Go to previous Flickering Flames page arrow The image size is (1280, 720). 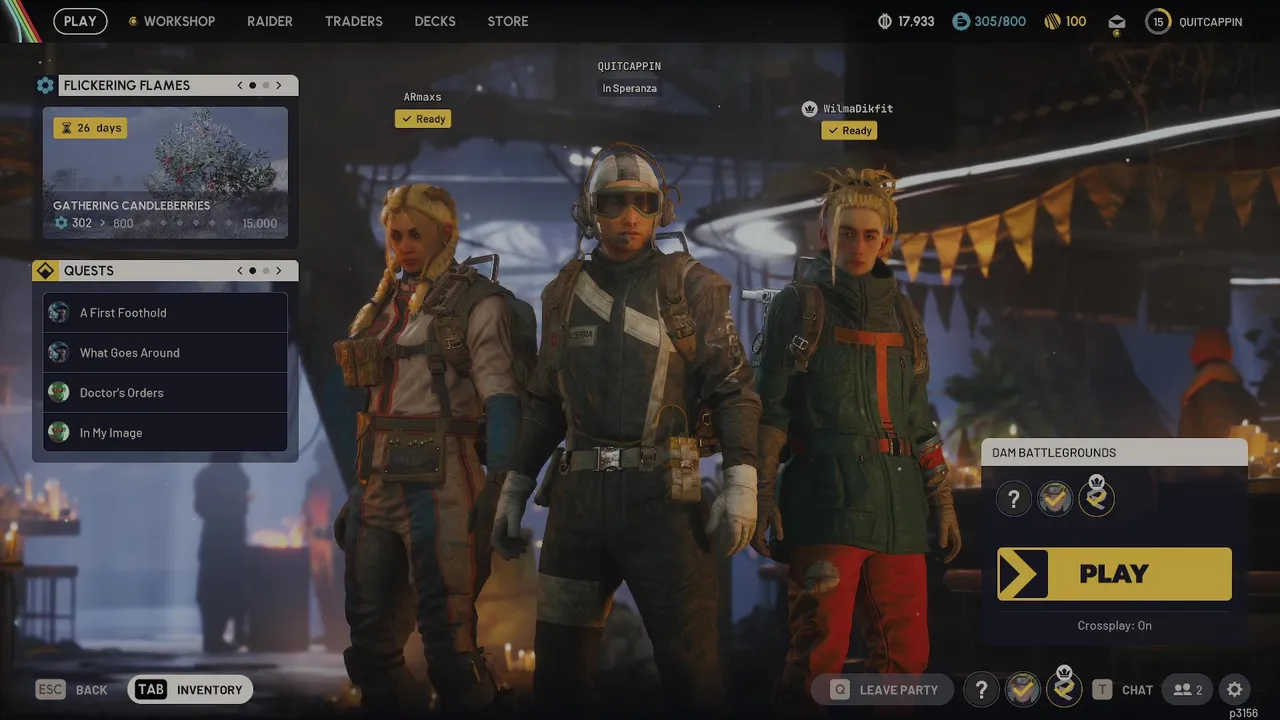(240, 86)
